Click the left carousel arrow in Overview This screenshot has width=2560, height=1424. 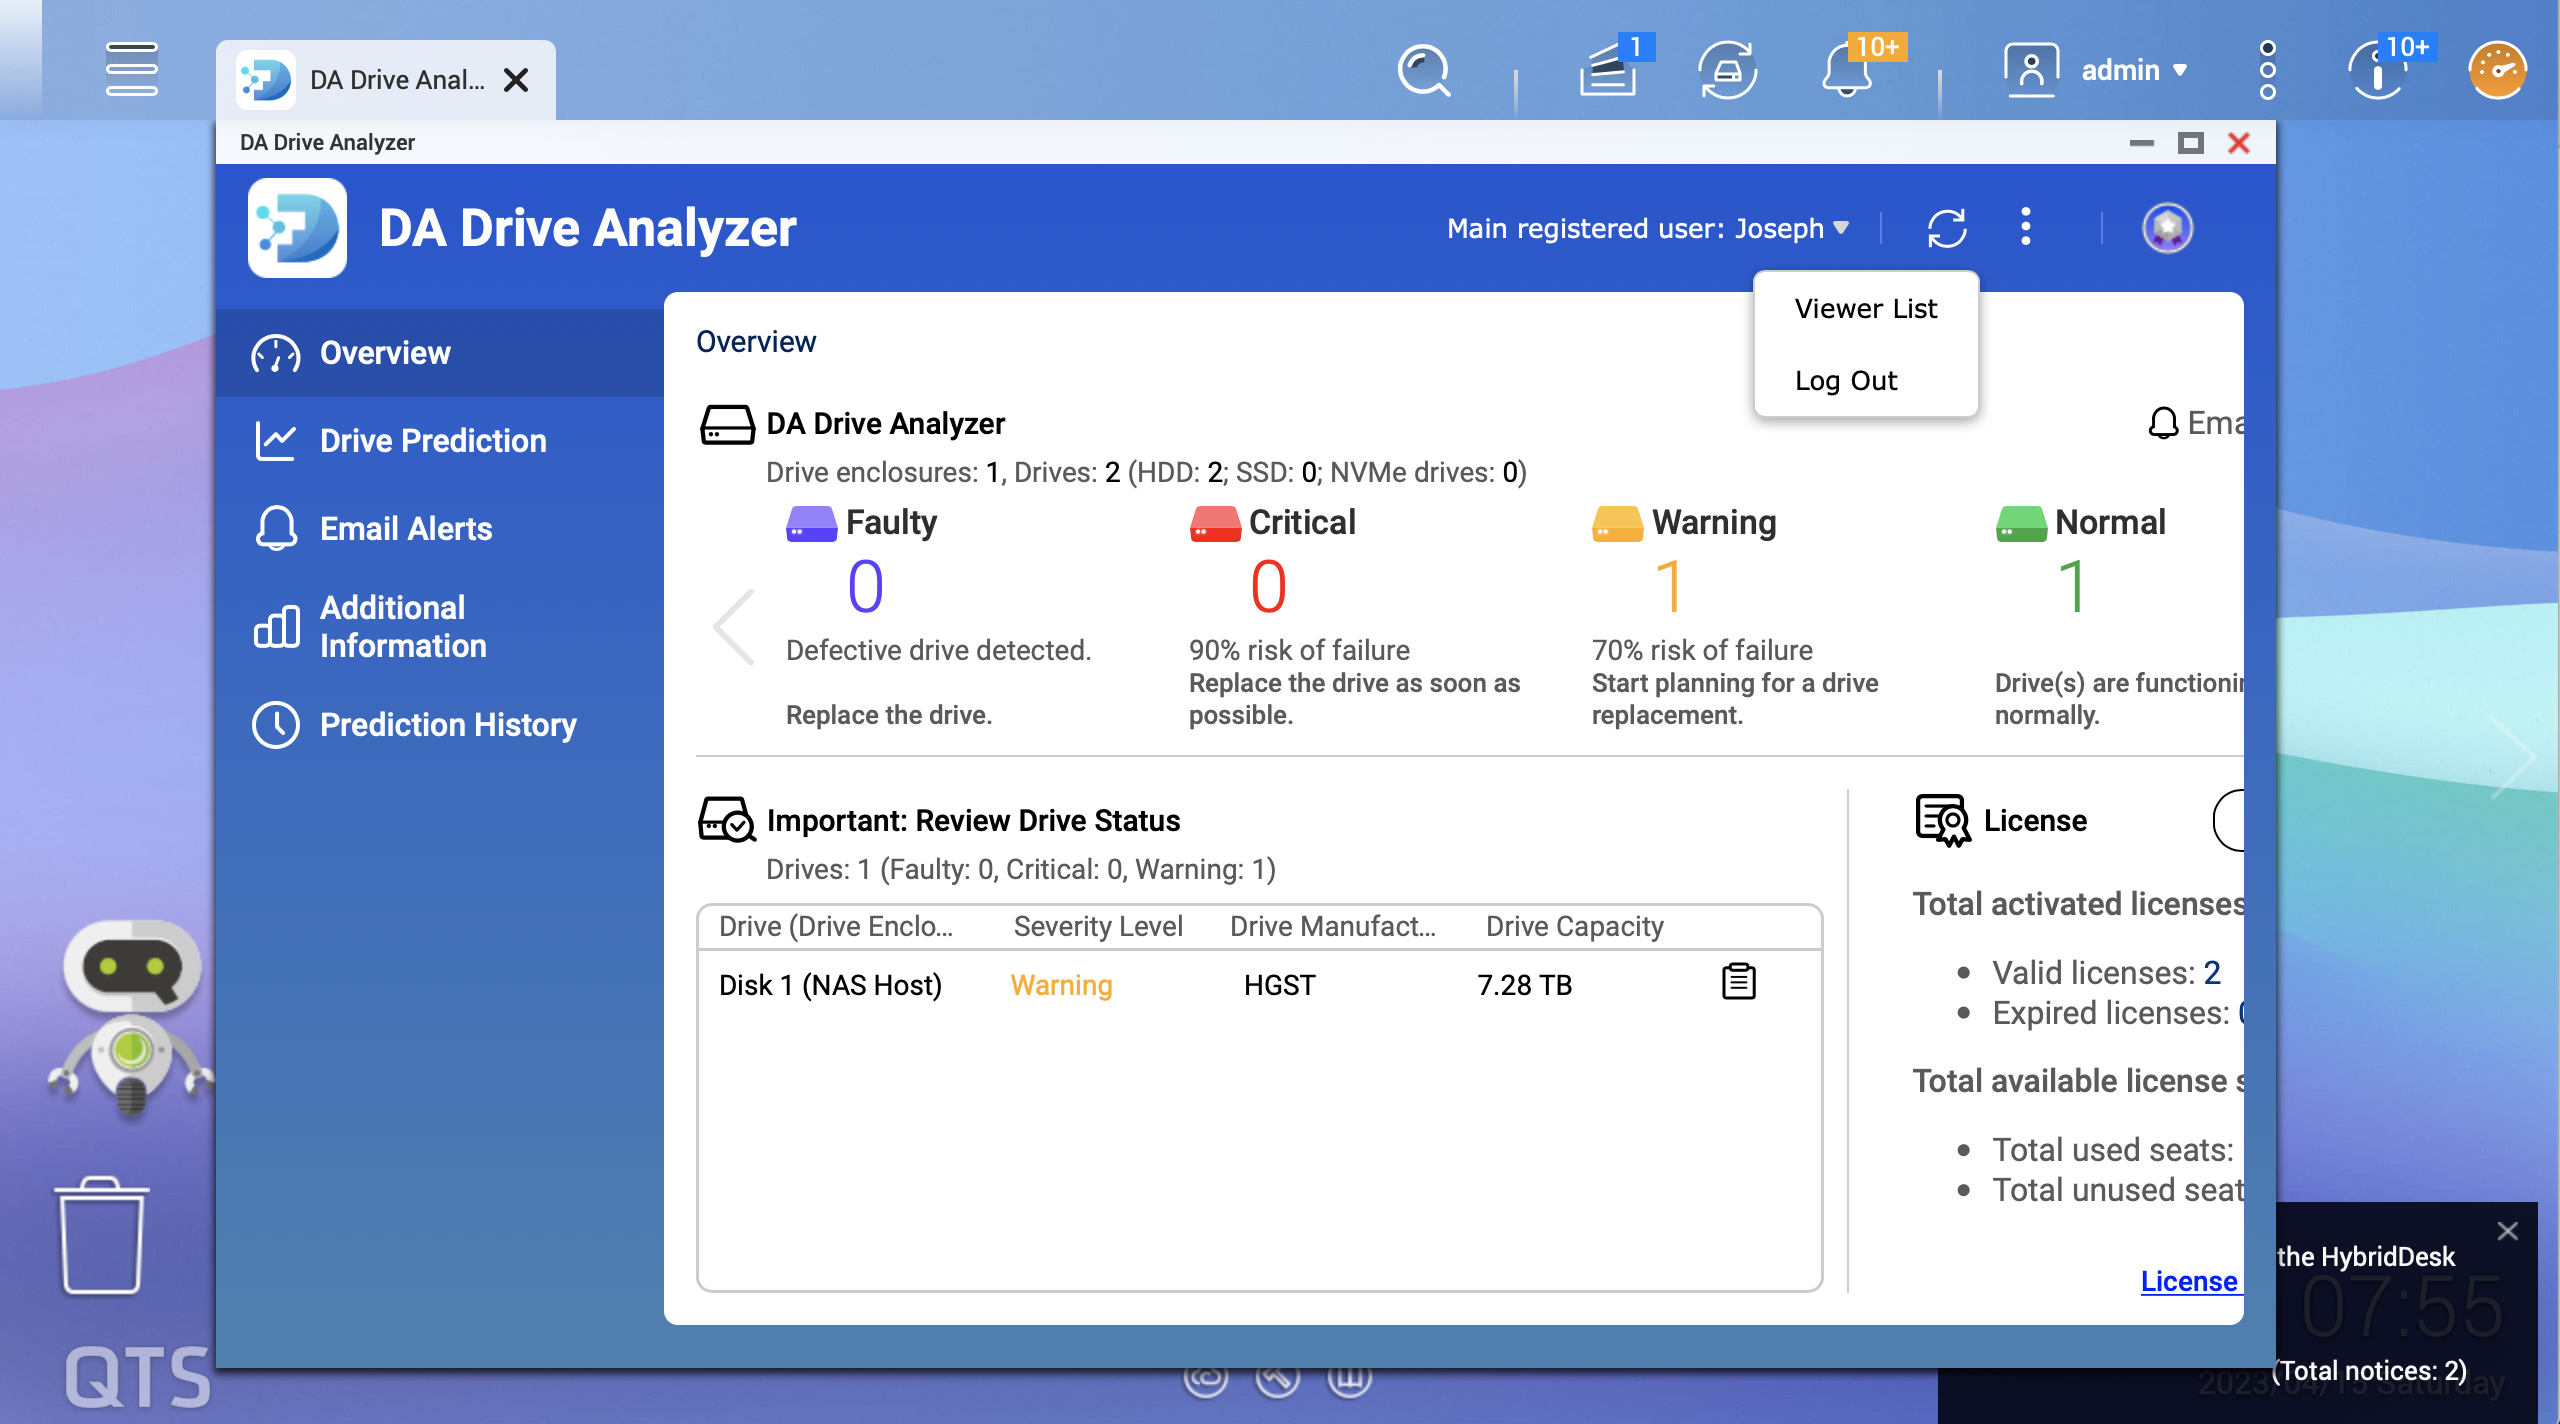tap(734, 627)
